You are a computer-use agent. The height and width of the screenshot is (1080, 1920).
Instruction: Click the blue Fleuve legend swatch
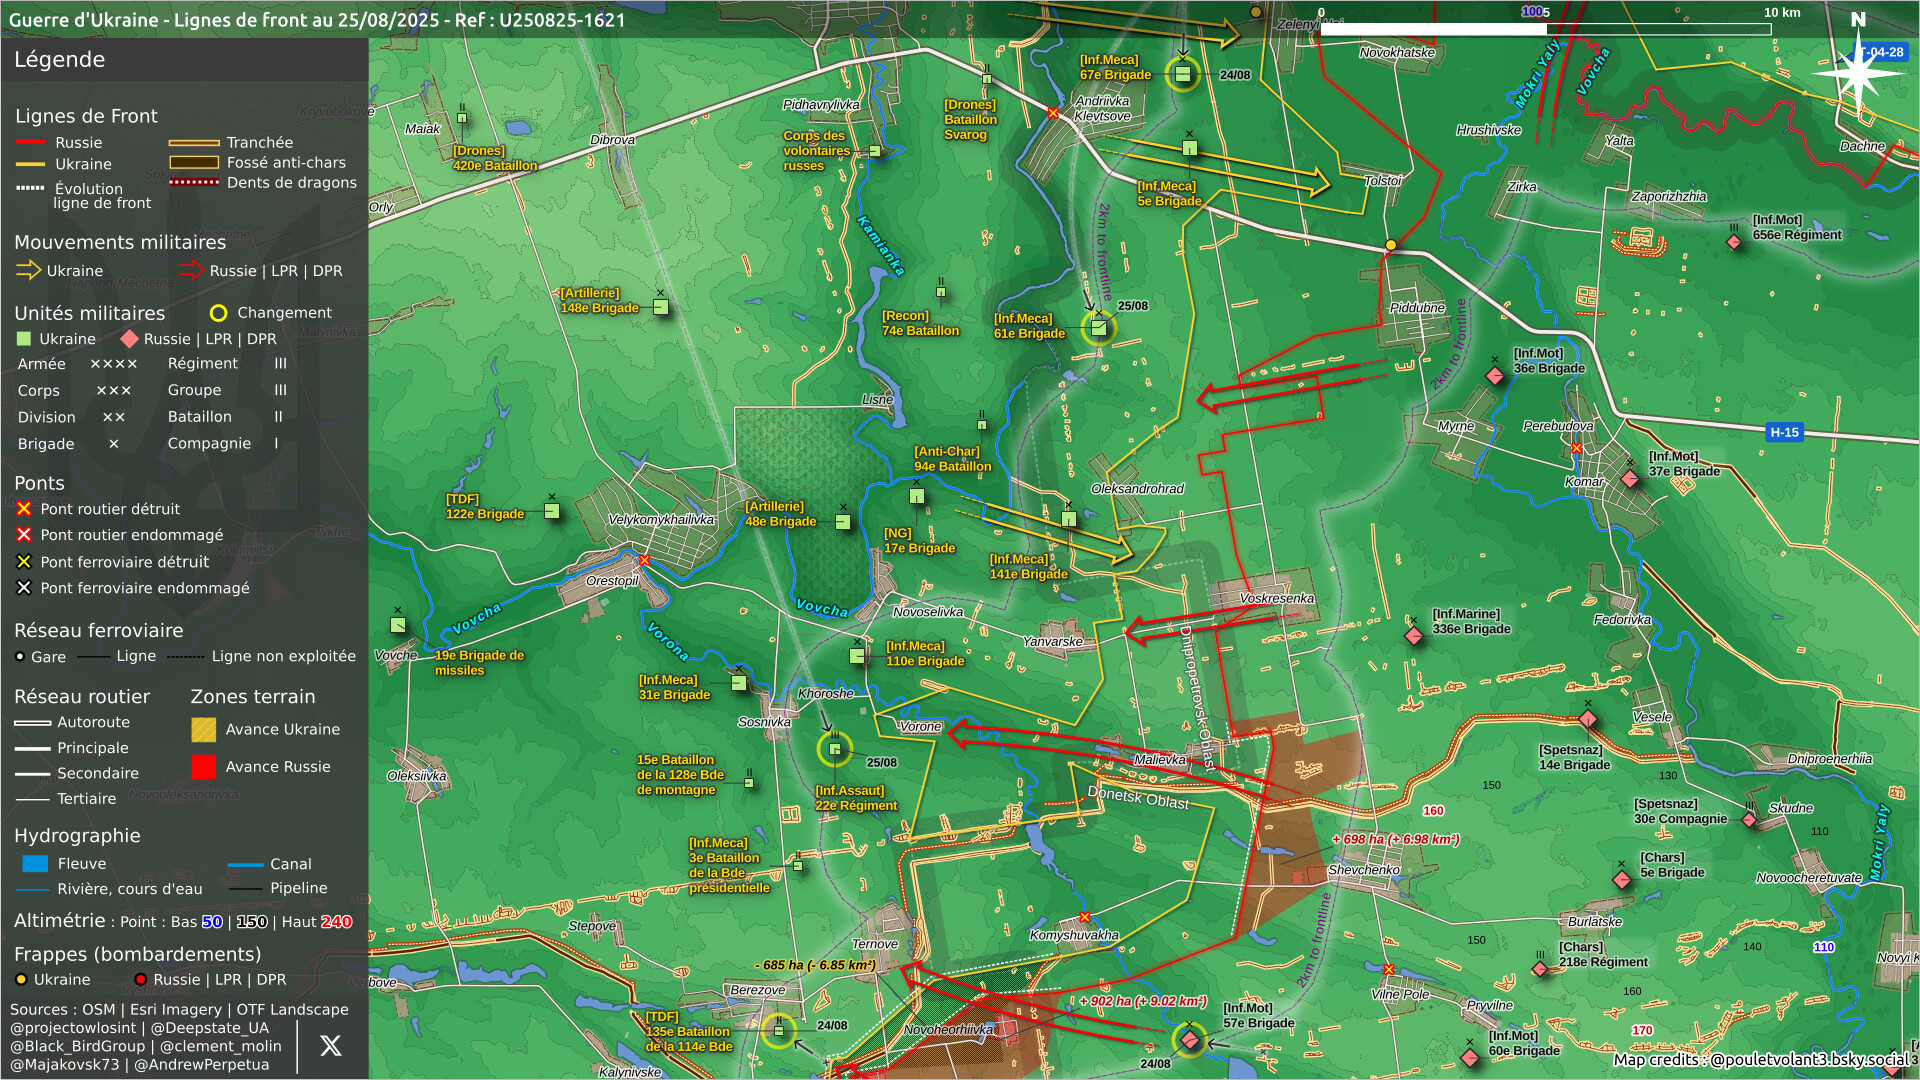pos(35,864)
